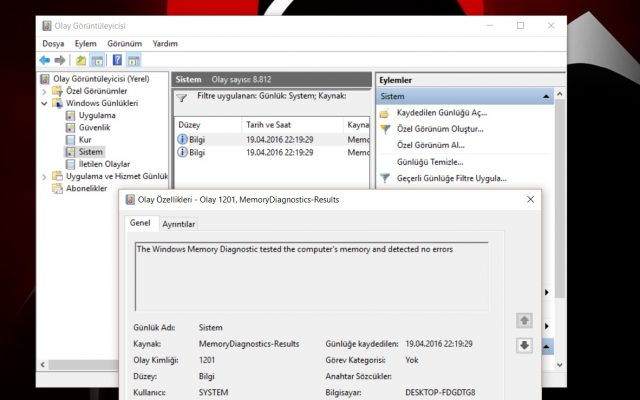The width and height of the screenshot is (640, 400).
Task: Click the filter funnel icon above event list
Action: click(182, 98)
